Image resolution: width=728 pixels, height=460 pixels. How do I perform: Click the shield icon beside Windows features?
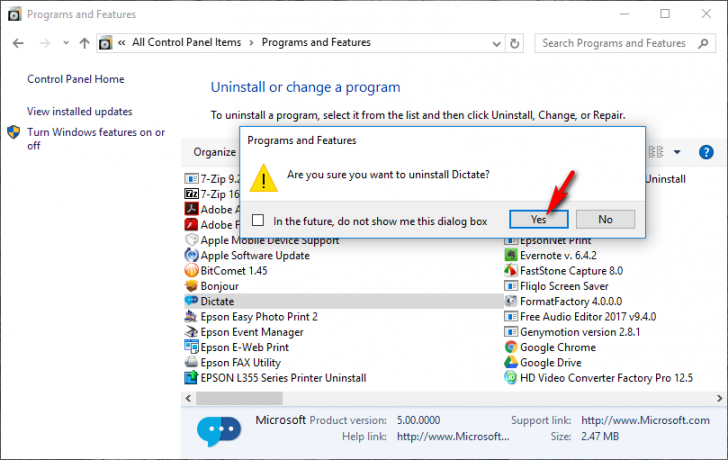[x=14, y=132]
